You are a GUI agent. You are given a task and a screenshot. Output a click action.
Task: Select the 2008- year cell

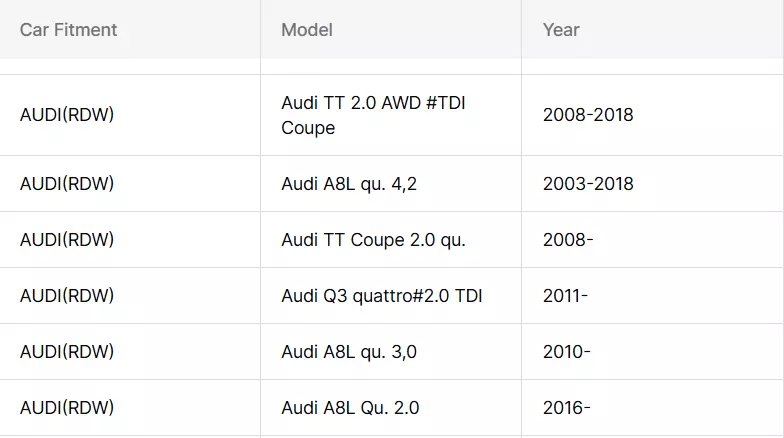click(568, 240)
